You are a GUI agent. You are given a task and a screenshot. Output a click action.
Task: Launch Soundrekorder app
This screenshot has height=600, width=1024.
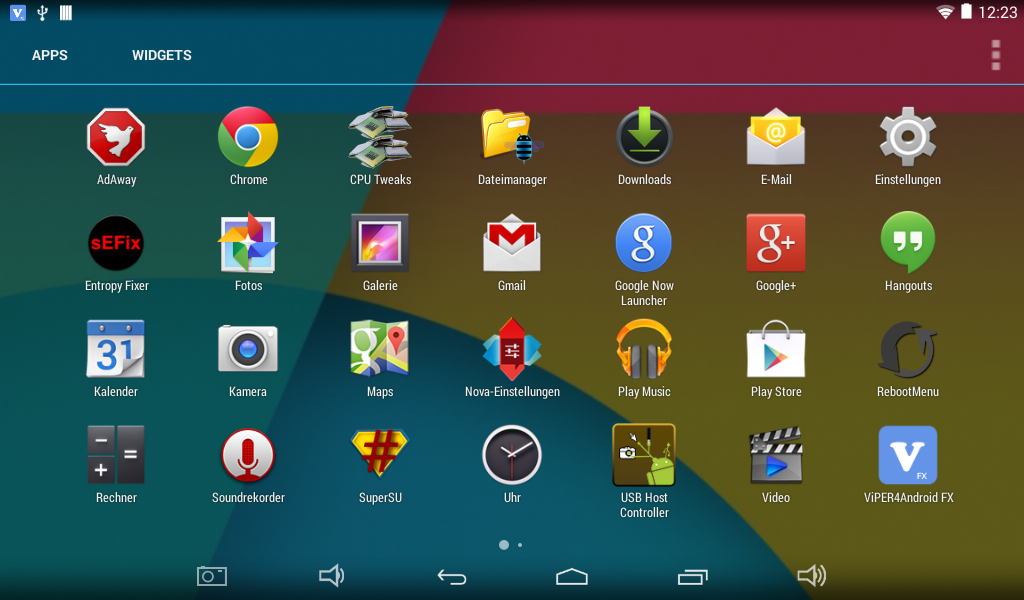(248, 454)
